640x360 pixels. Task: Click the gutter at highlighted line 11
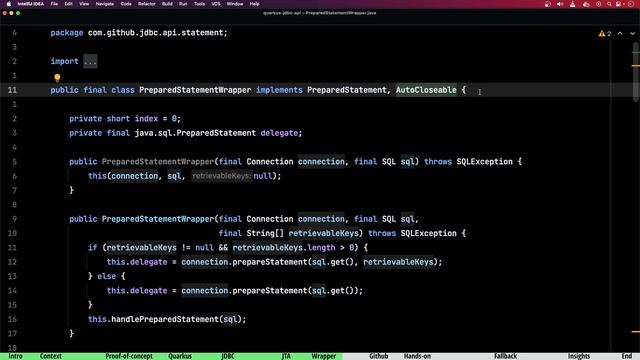[12, 90]
